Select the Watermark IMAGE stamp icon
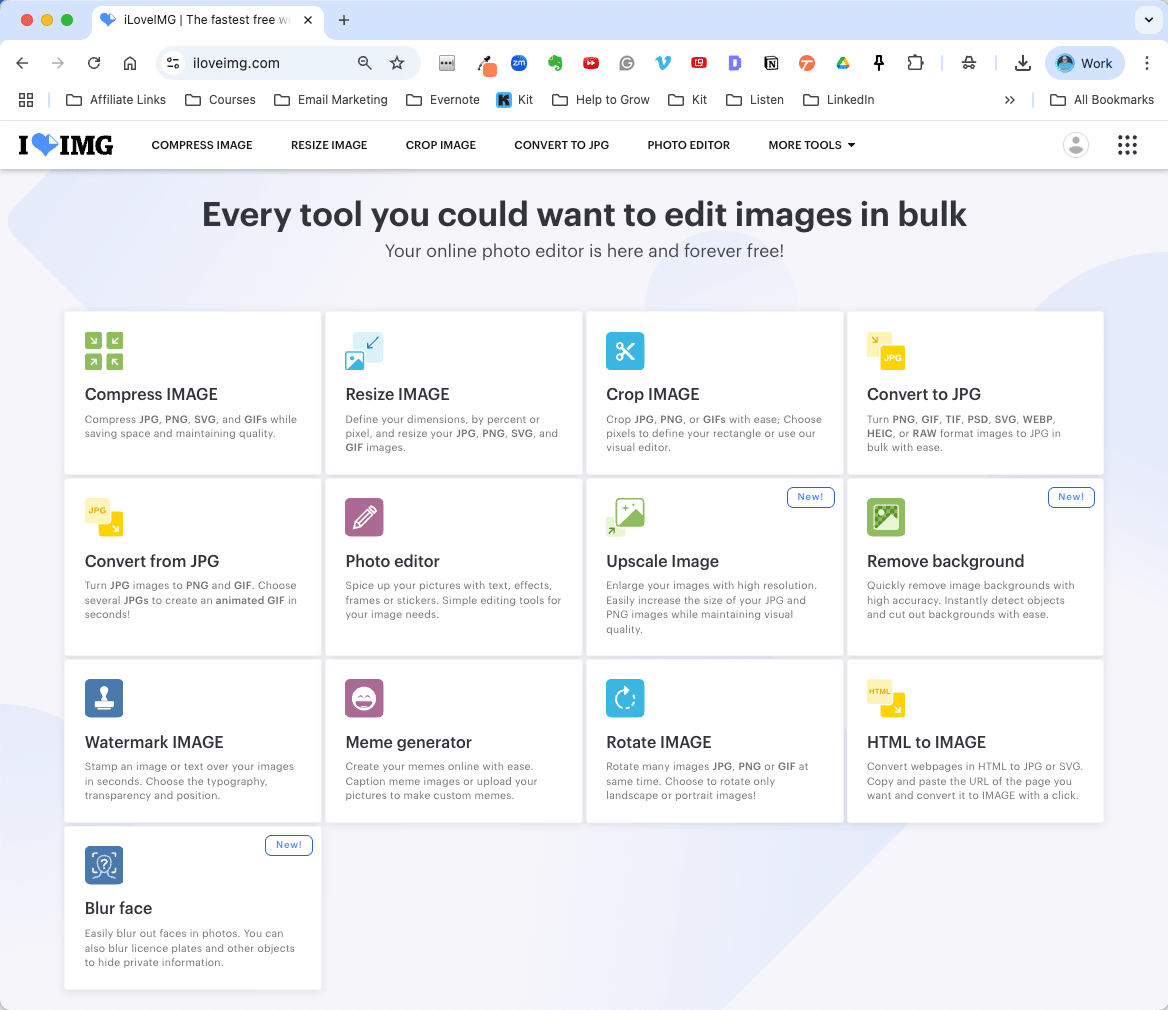The width and height of the screenshot is (1168, 1010). (104, 698)
